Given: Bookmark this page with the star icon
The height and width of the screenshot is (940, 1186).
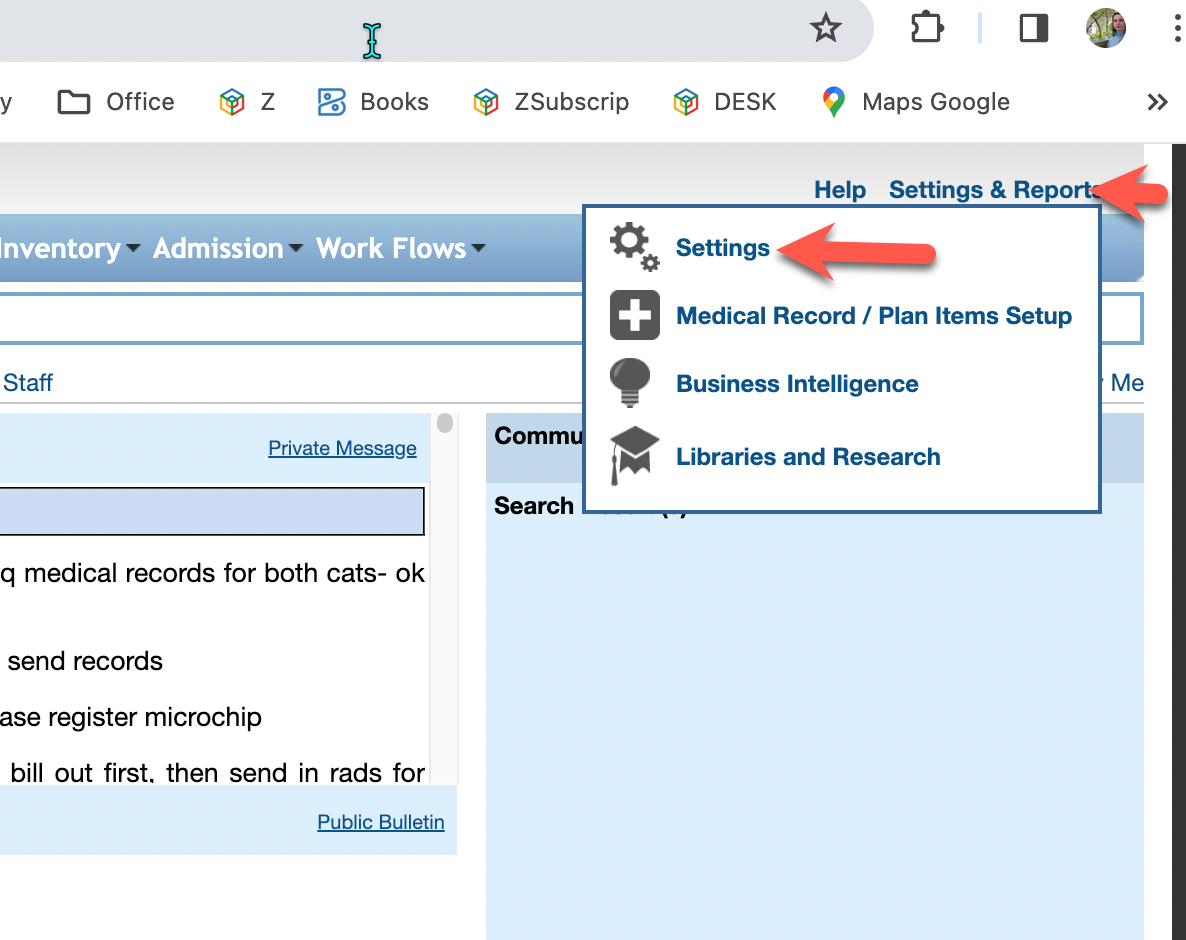Looking at the screenshot, I should 825,29.
